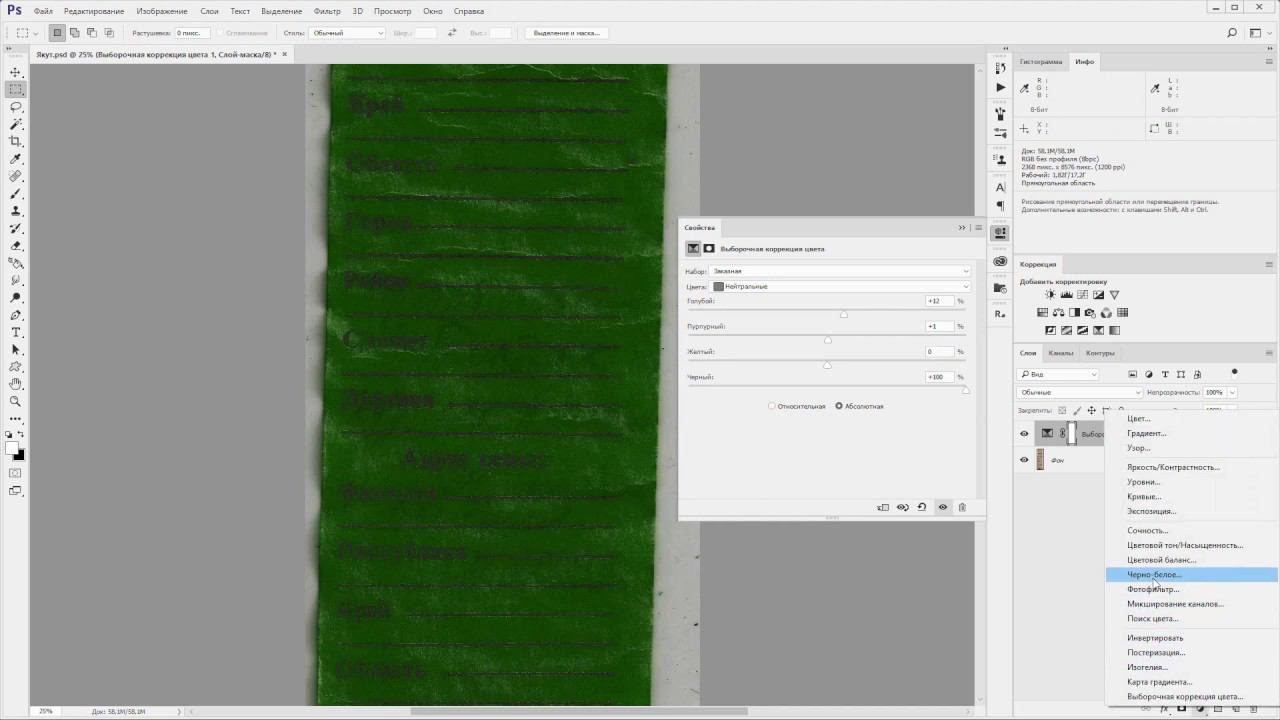Collapse the Properties panel double arrows
1280x720 pixels.
point(962,227)
